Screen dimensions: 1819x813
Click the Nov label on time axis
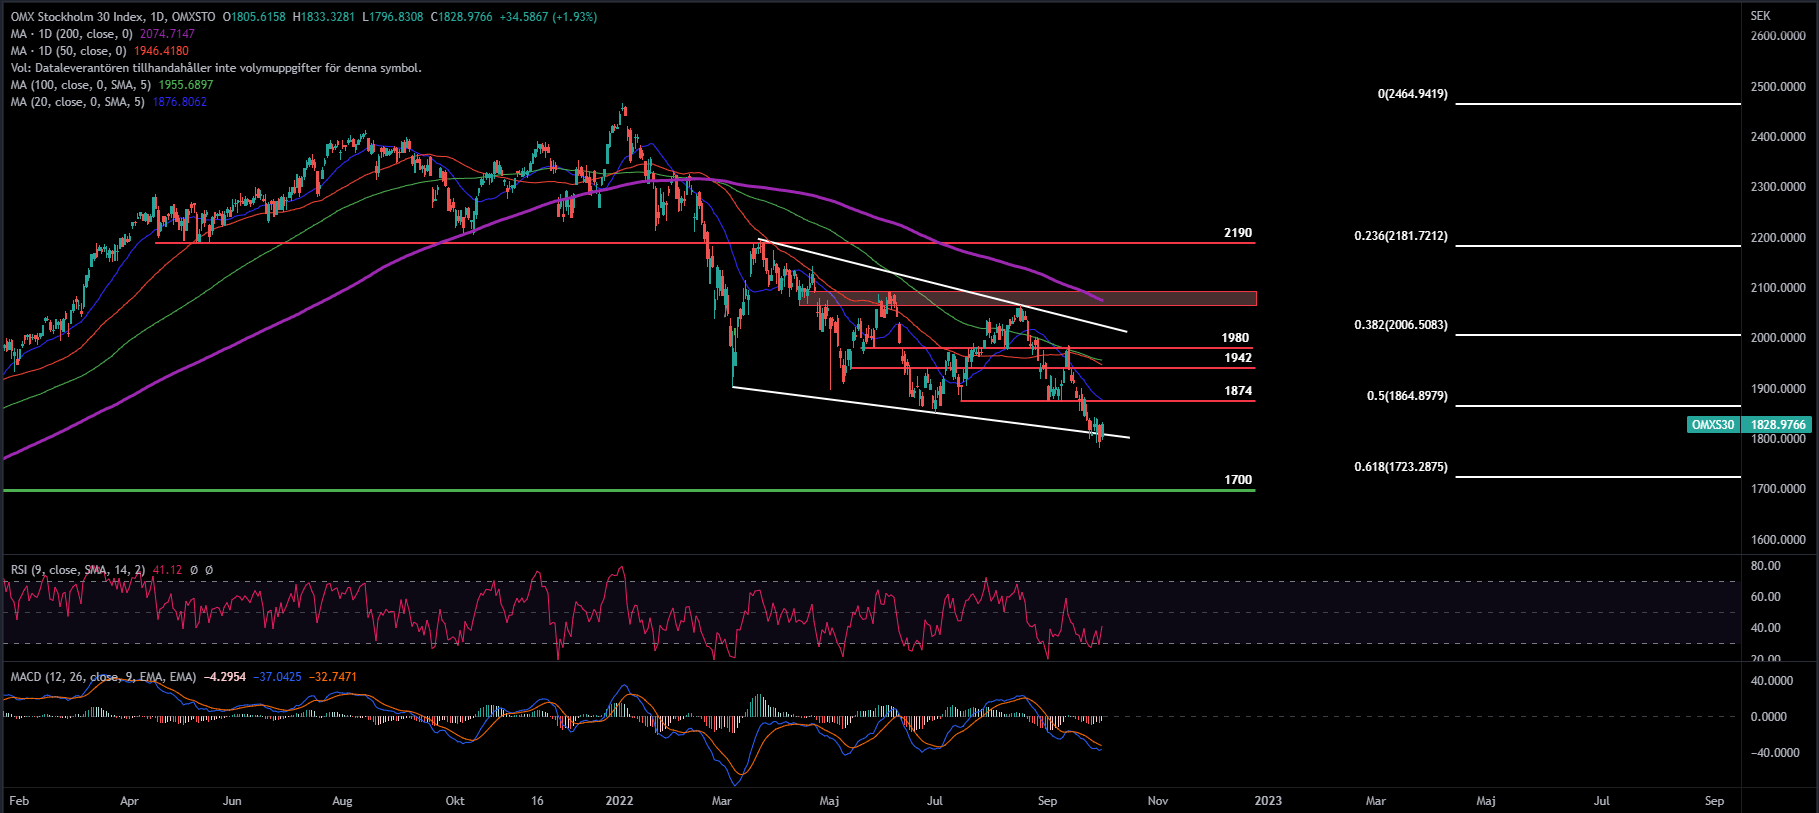click(1157, 801)
